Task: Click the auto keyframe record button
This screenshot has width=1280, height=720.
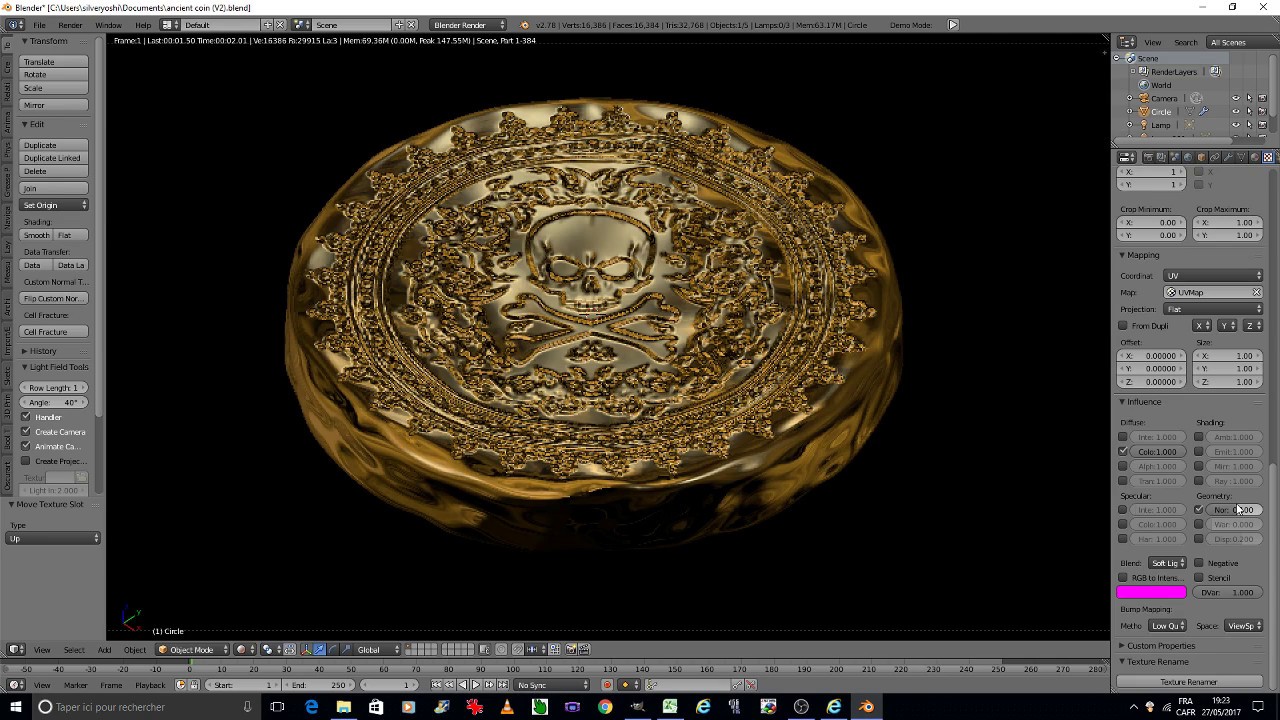Action: click(x=607, y=685)
